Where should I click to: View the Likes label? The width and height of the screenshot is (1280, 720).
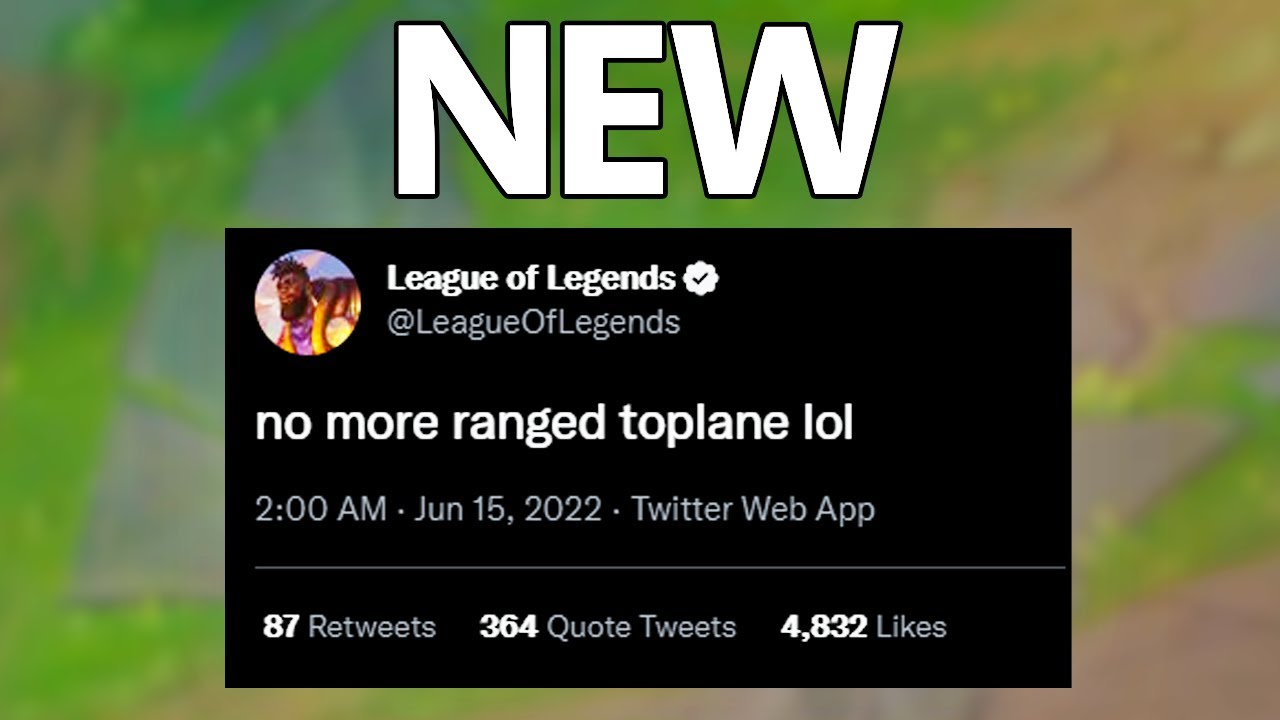coord(911,627)
